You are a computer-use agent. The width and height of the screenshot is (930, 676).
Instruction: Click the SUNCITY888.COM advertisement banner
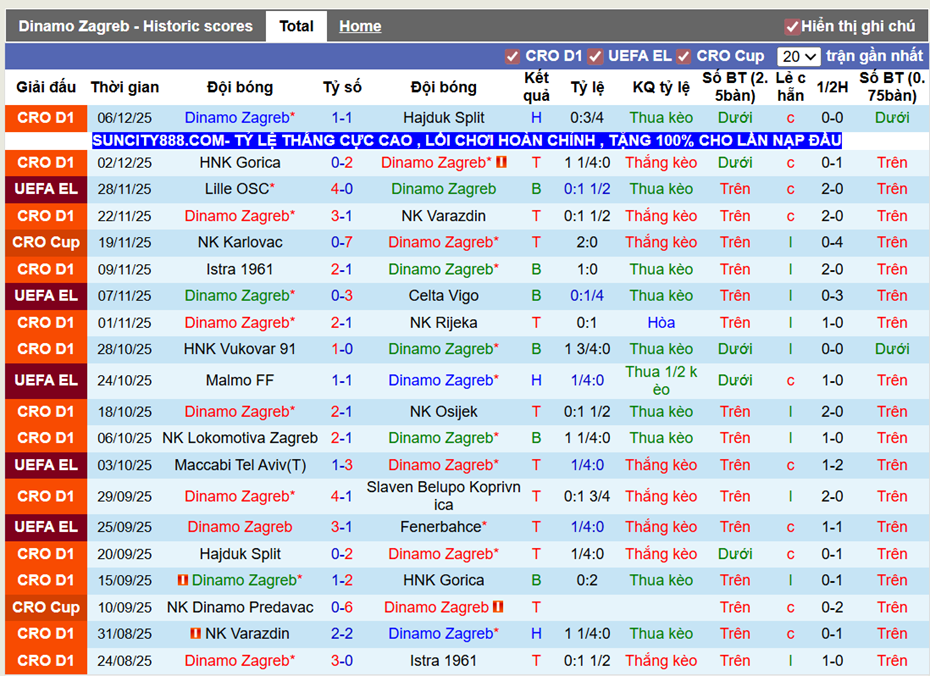click(467, 141)
